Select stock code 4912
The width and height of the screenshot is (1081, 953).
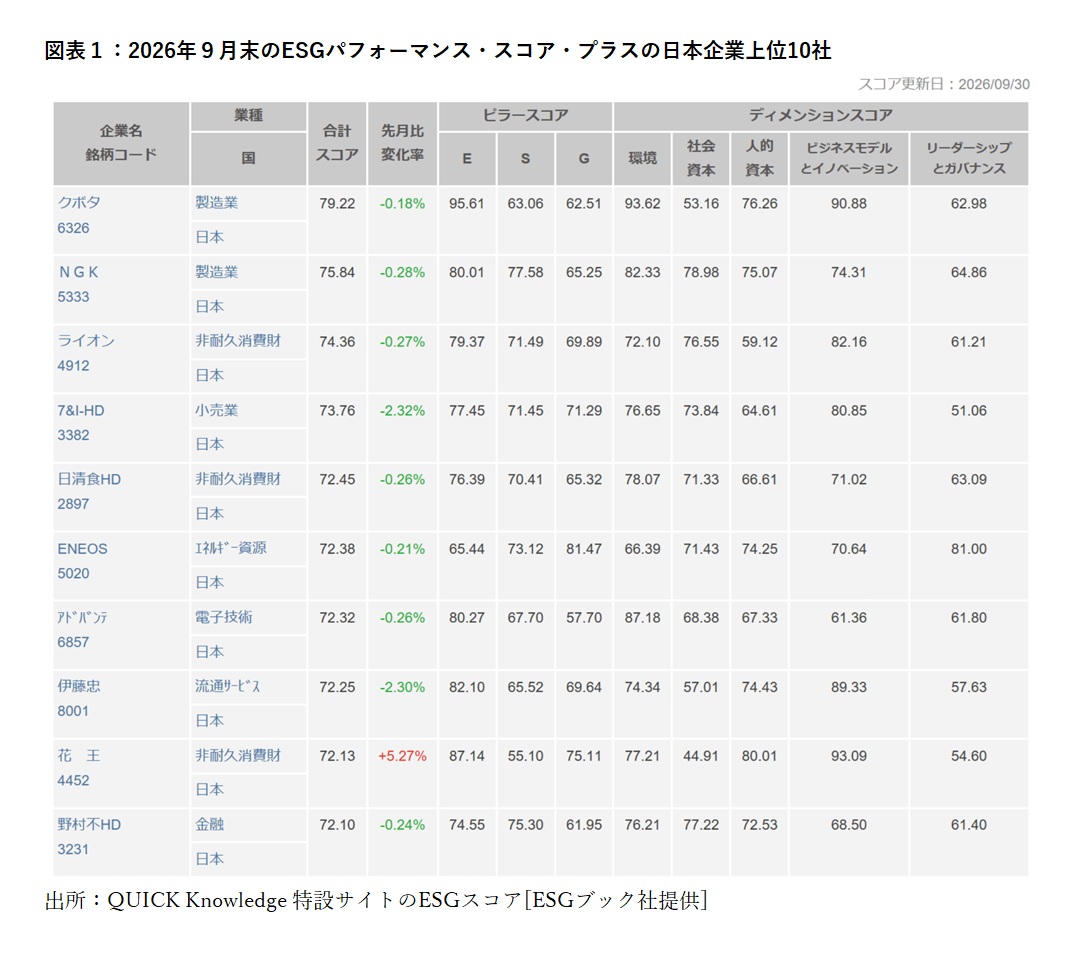(73, 366)
